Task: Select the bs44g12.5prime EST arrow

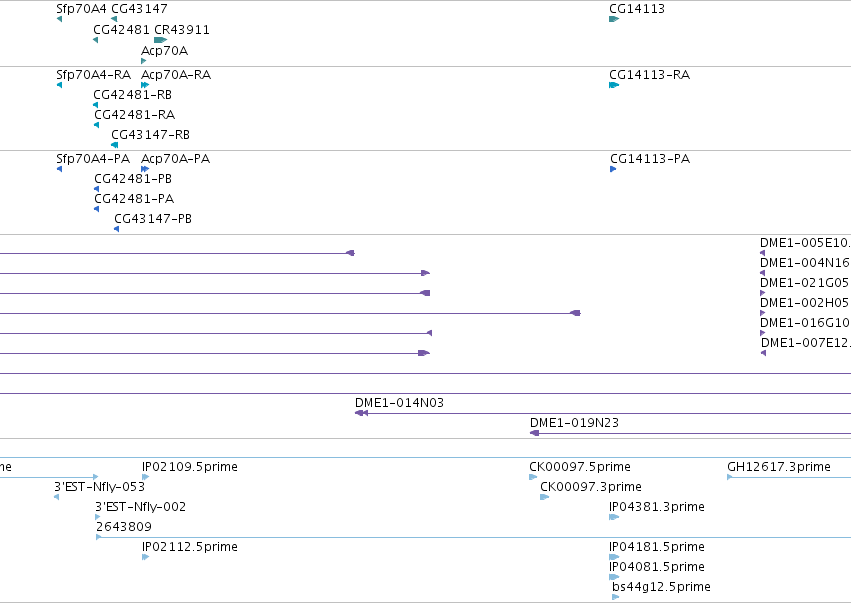Action: coord(615,596)
